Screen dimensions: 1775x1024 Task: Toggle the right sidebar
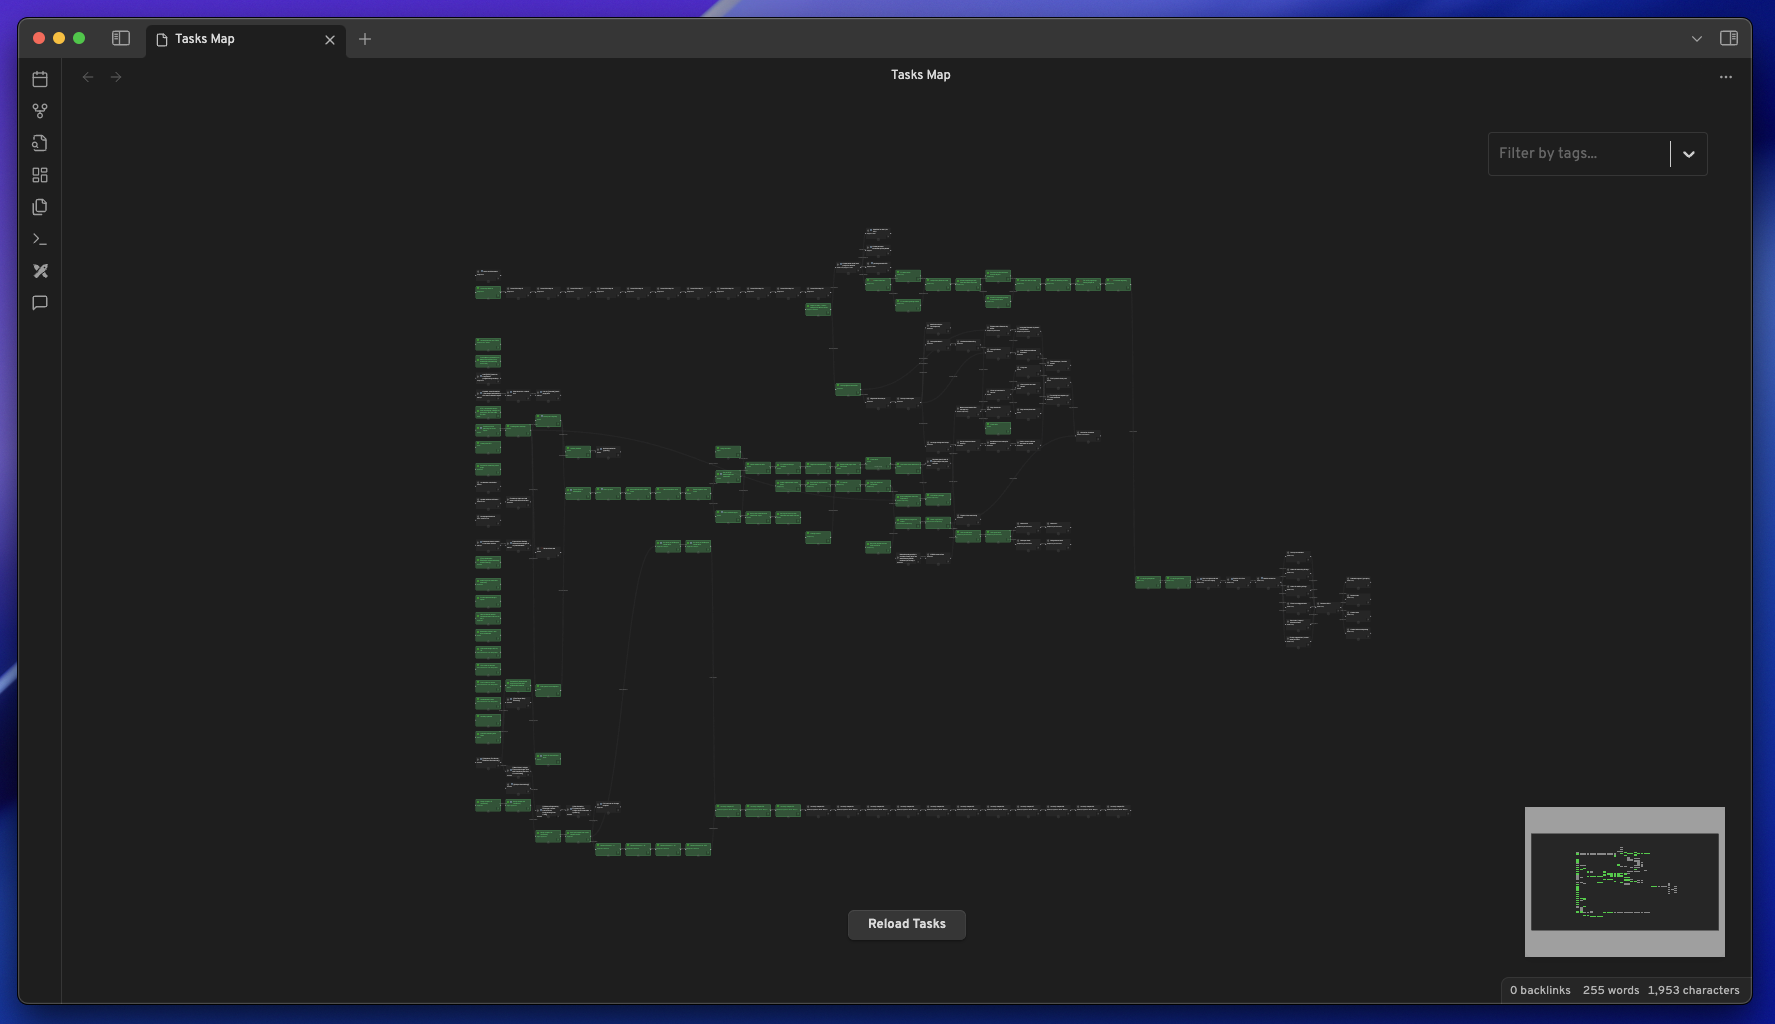pyautogui.click(x=1728, y=38)
